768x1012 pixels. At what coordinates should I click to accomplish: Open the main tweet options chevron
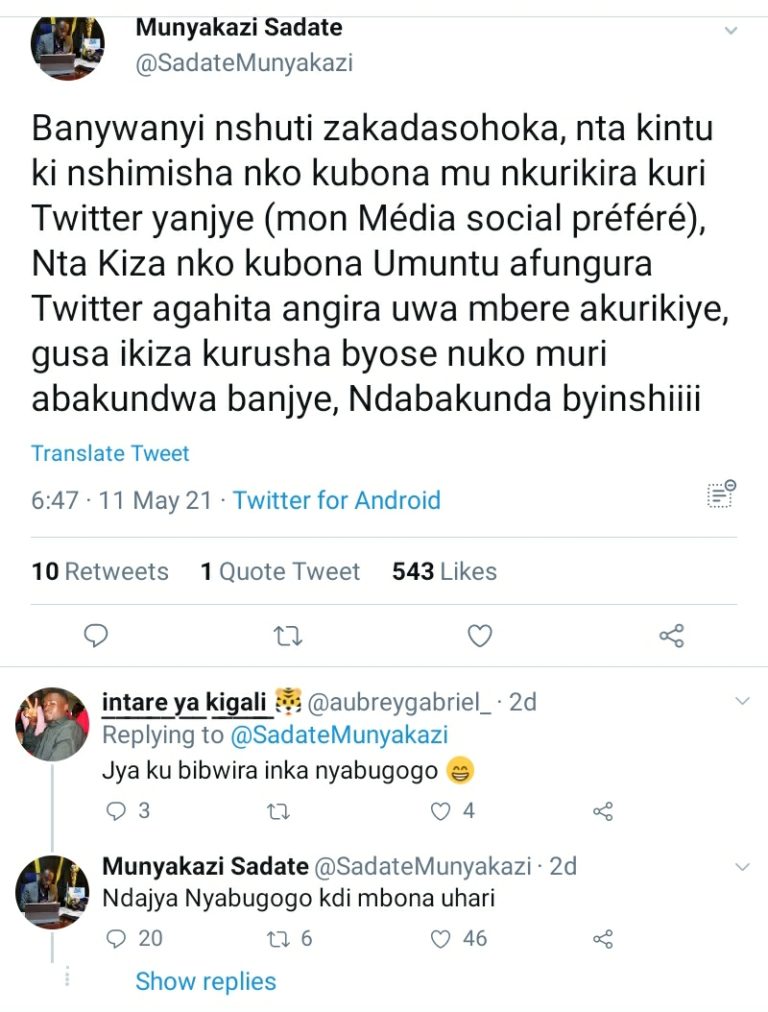(x=732, y=31)
